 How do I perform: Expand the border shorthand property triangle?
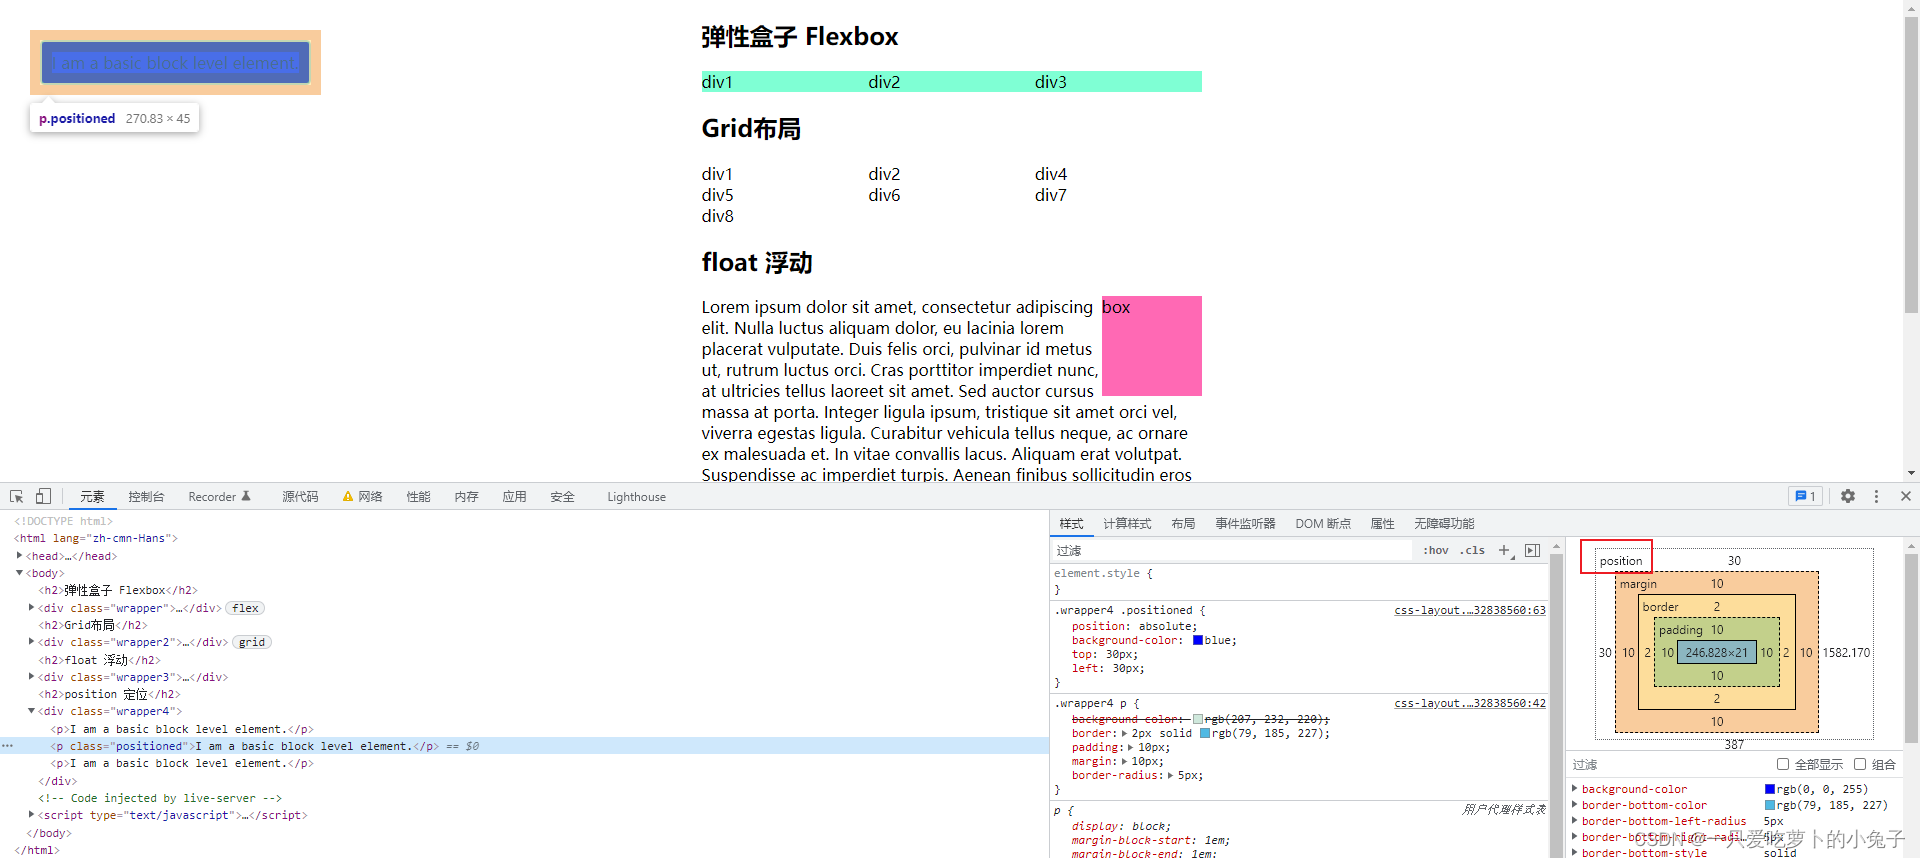click(x=1125, y=733)
